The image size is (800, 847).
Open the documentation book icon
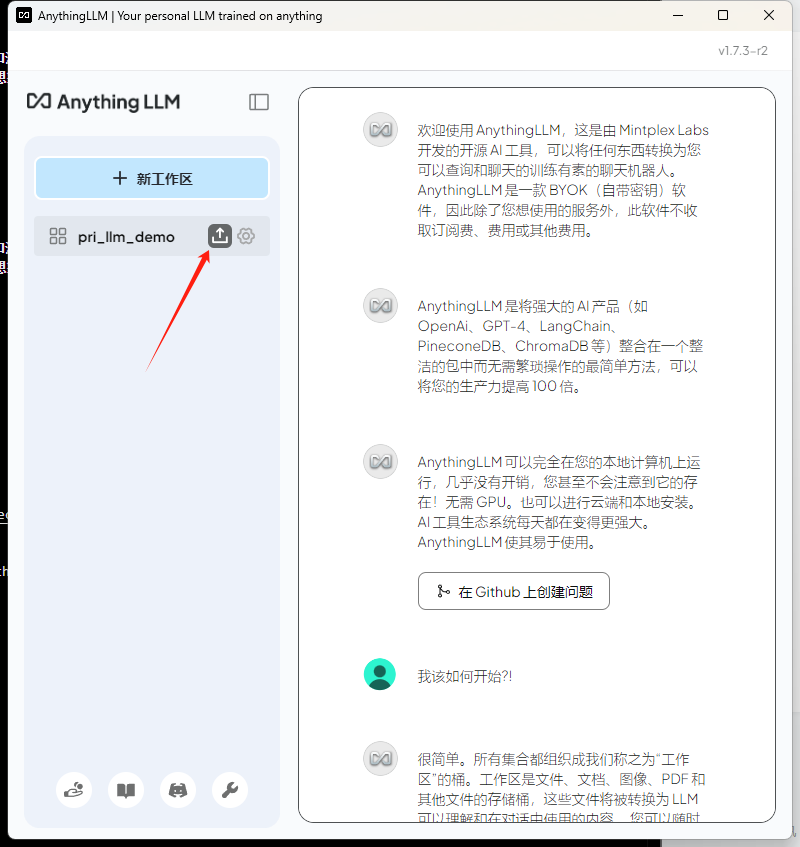click(x=126, y=790)
